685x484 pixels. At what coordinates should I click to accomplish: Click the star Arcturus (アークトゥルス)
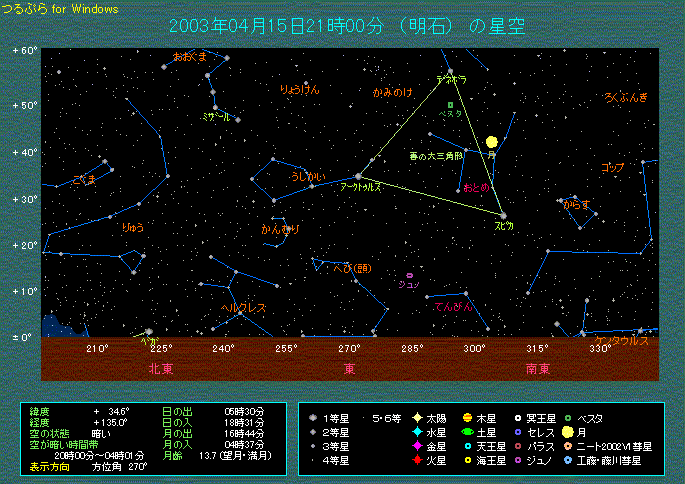(358, 176)
